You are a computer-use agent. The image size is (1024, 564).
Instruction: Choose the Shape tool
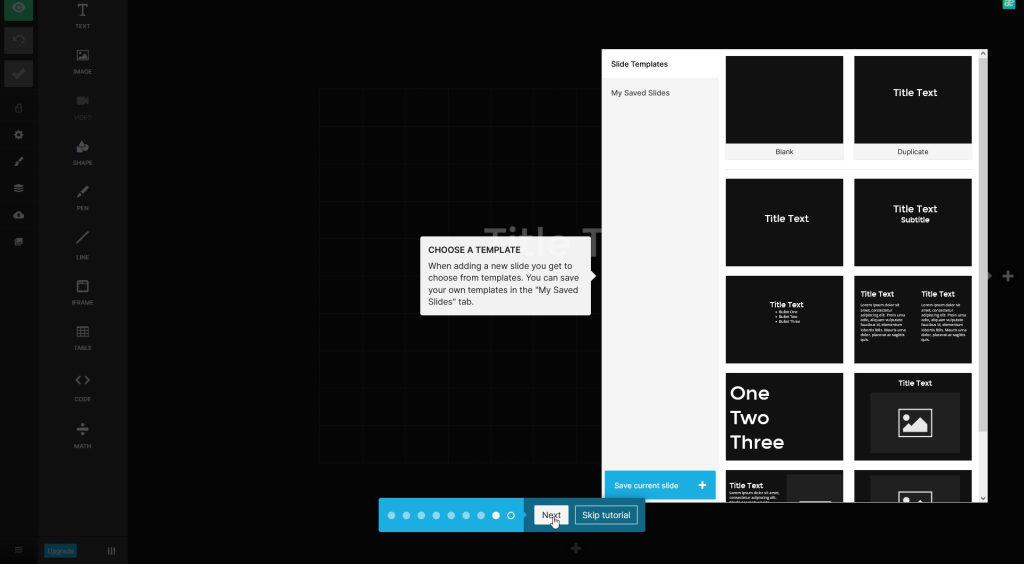coord(82,153)
